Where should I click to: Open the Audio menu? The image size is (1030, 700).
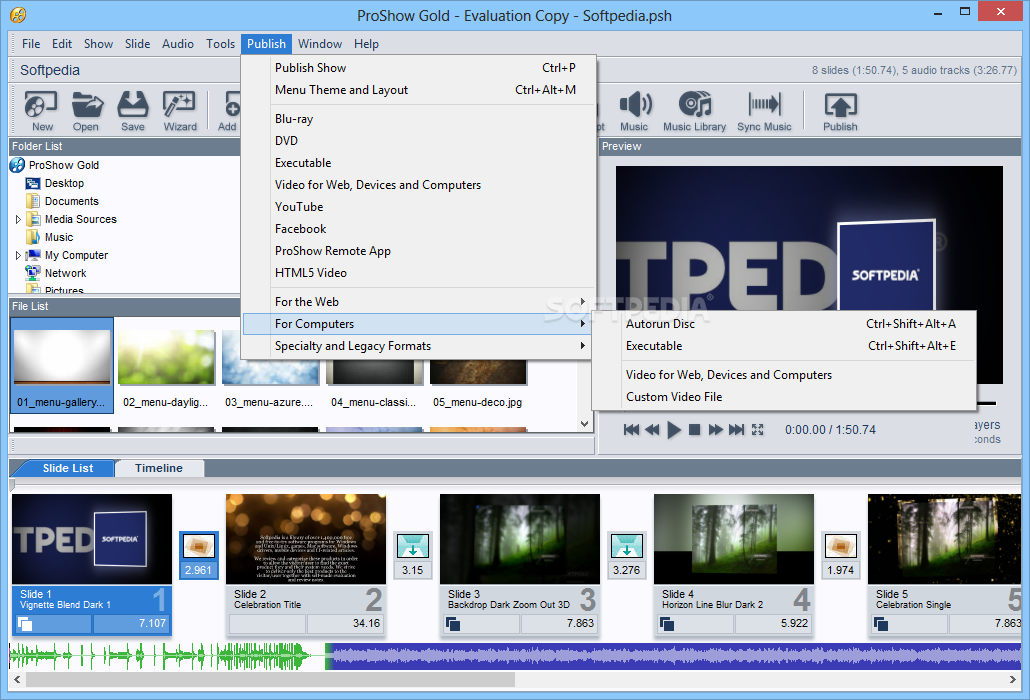coord(177,44)
